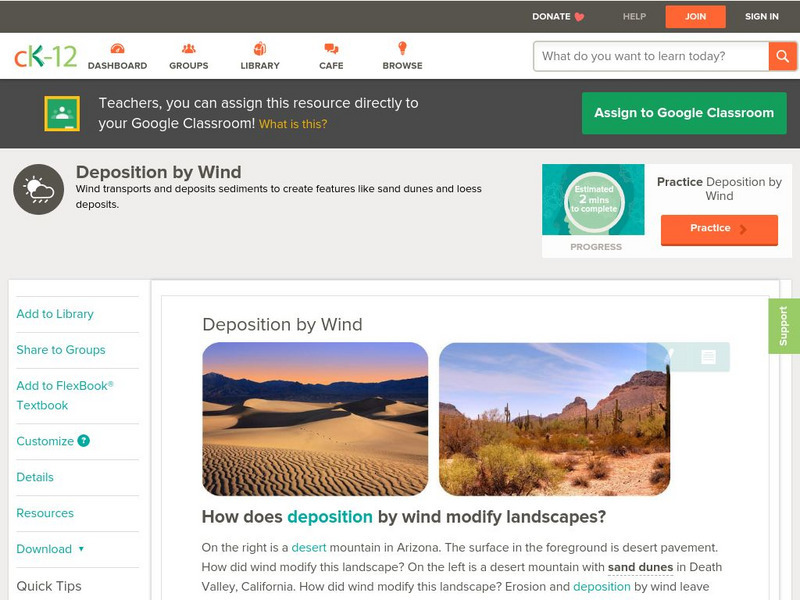Click the LIBRARY menu label
The image size is (800, 600).
tap(260, 66)
